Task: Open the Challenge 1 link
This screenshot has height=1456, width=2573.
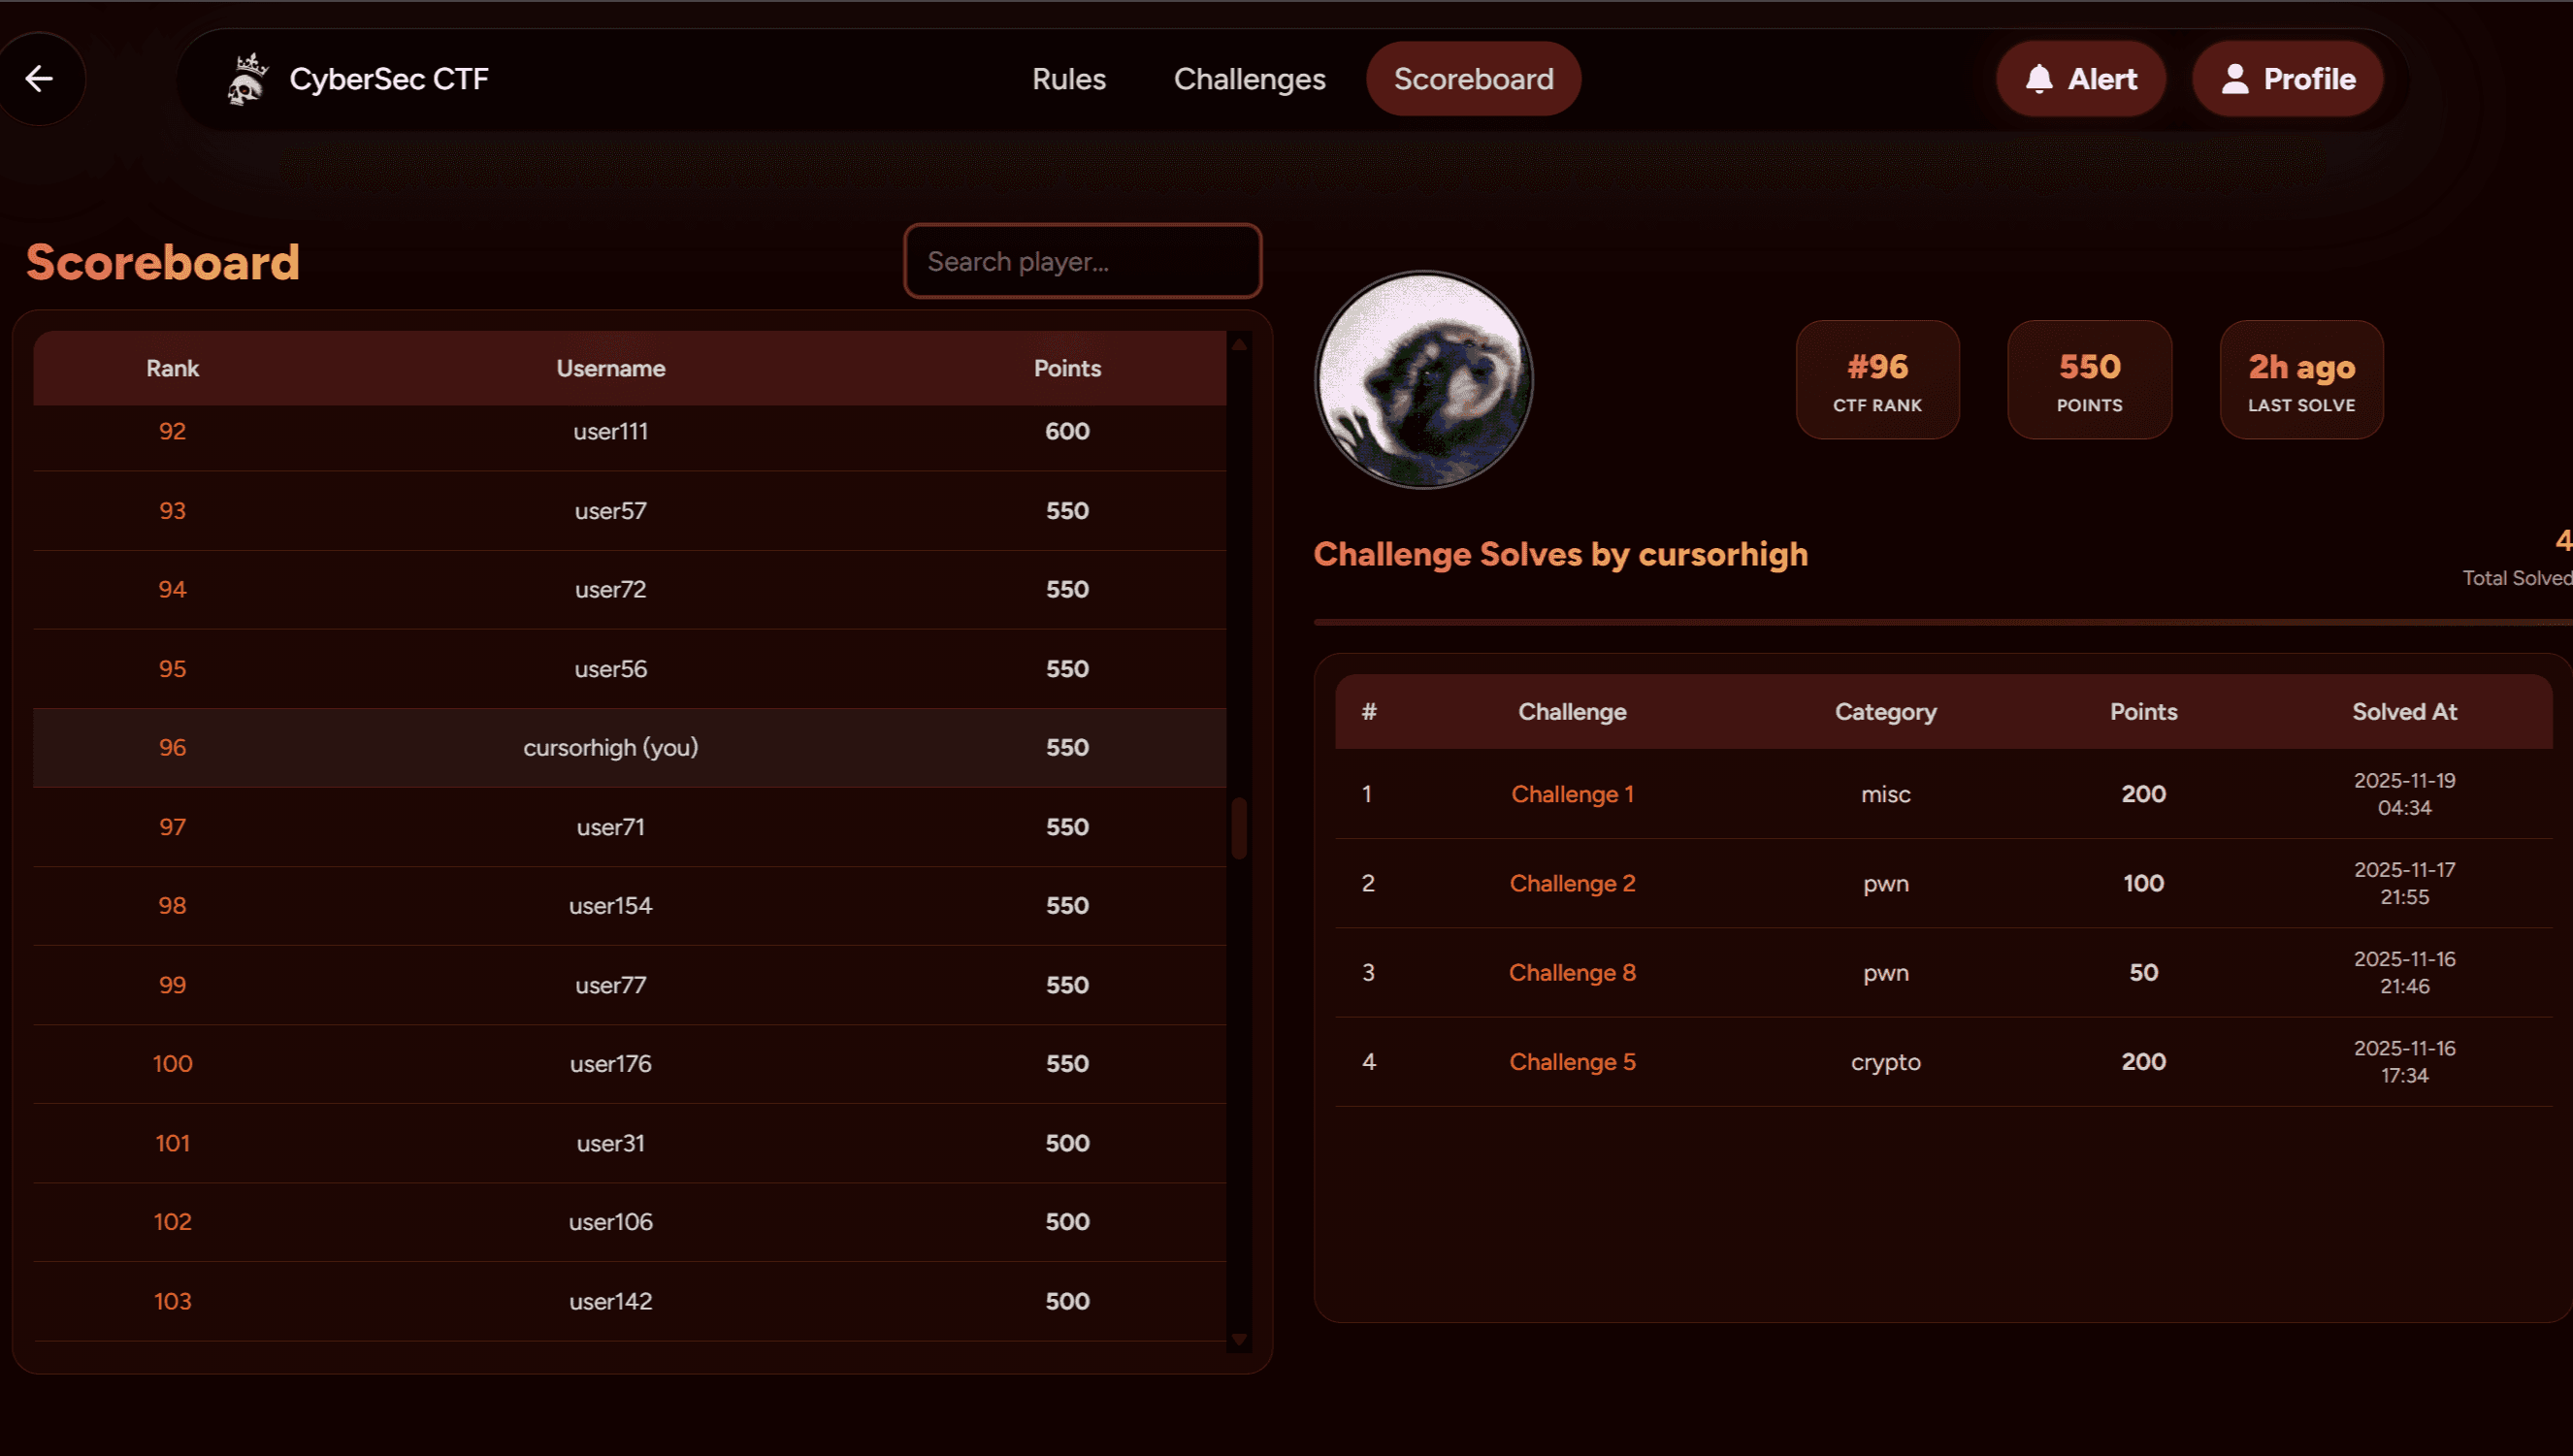Action: [1572, 793]
